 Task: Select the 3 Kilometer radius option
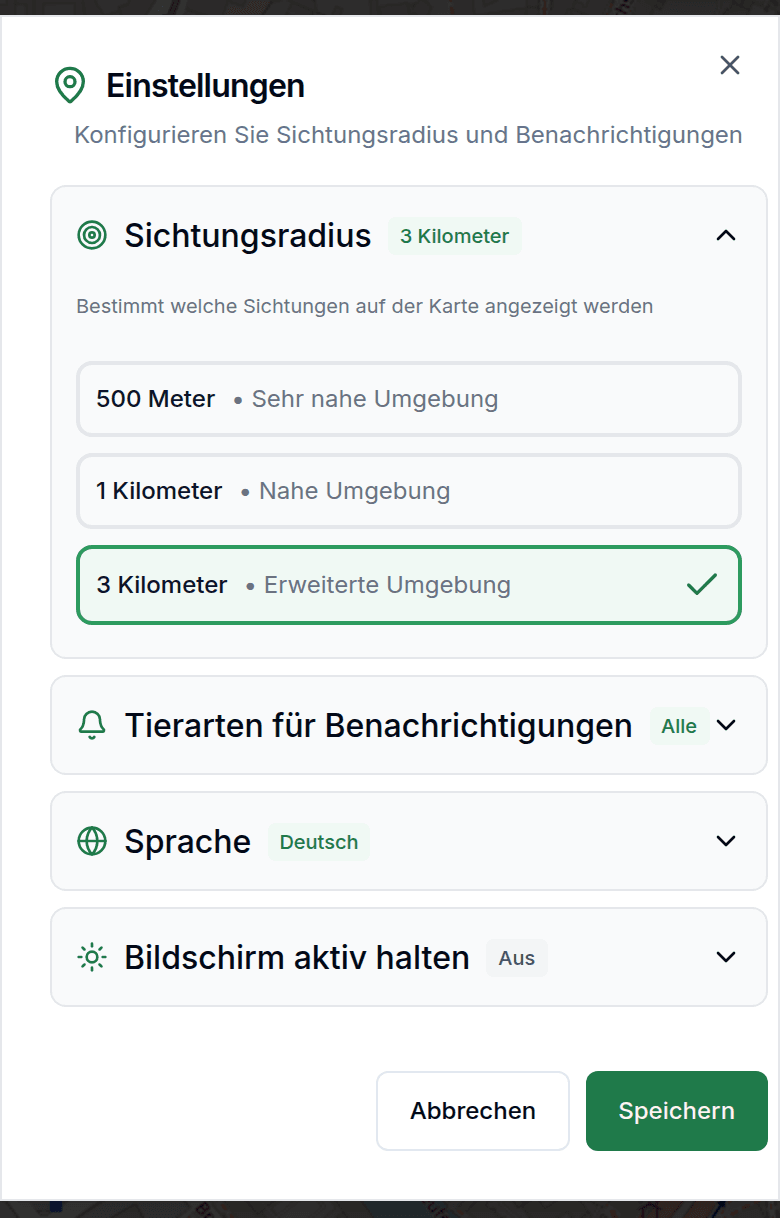click(408, 584)
